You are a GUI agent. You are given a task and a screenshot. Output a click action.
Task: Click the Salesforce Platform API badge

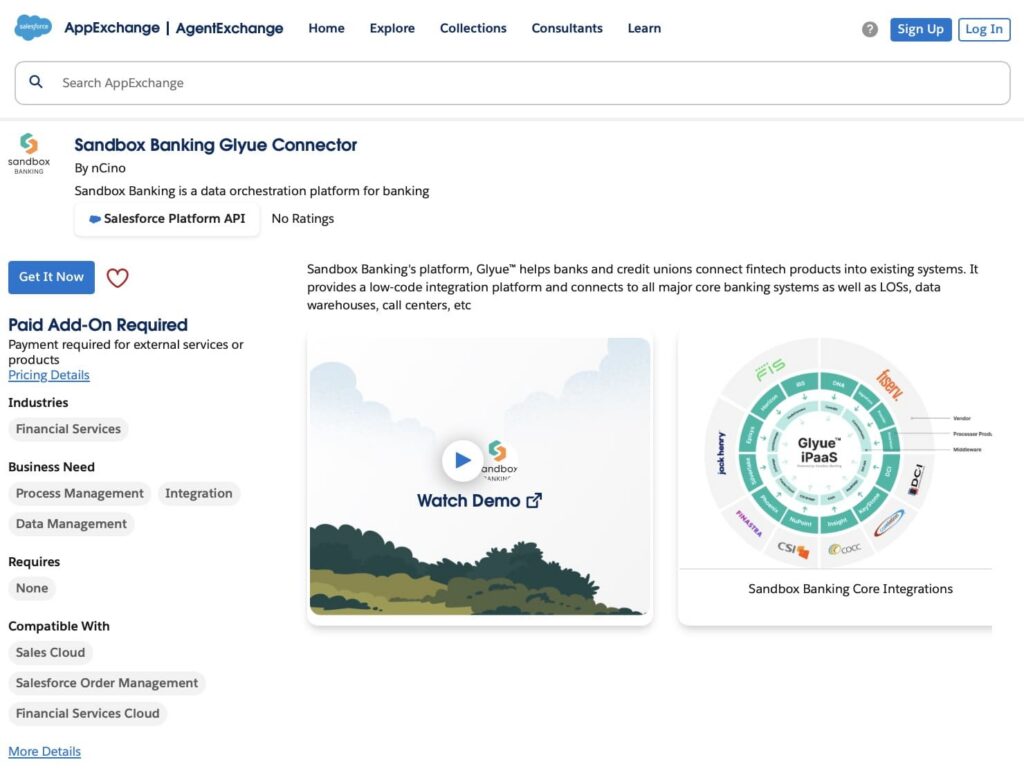(167, 219)
